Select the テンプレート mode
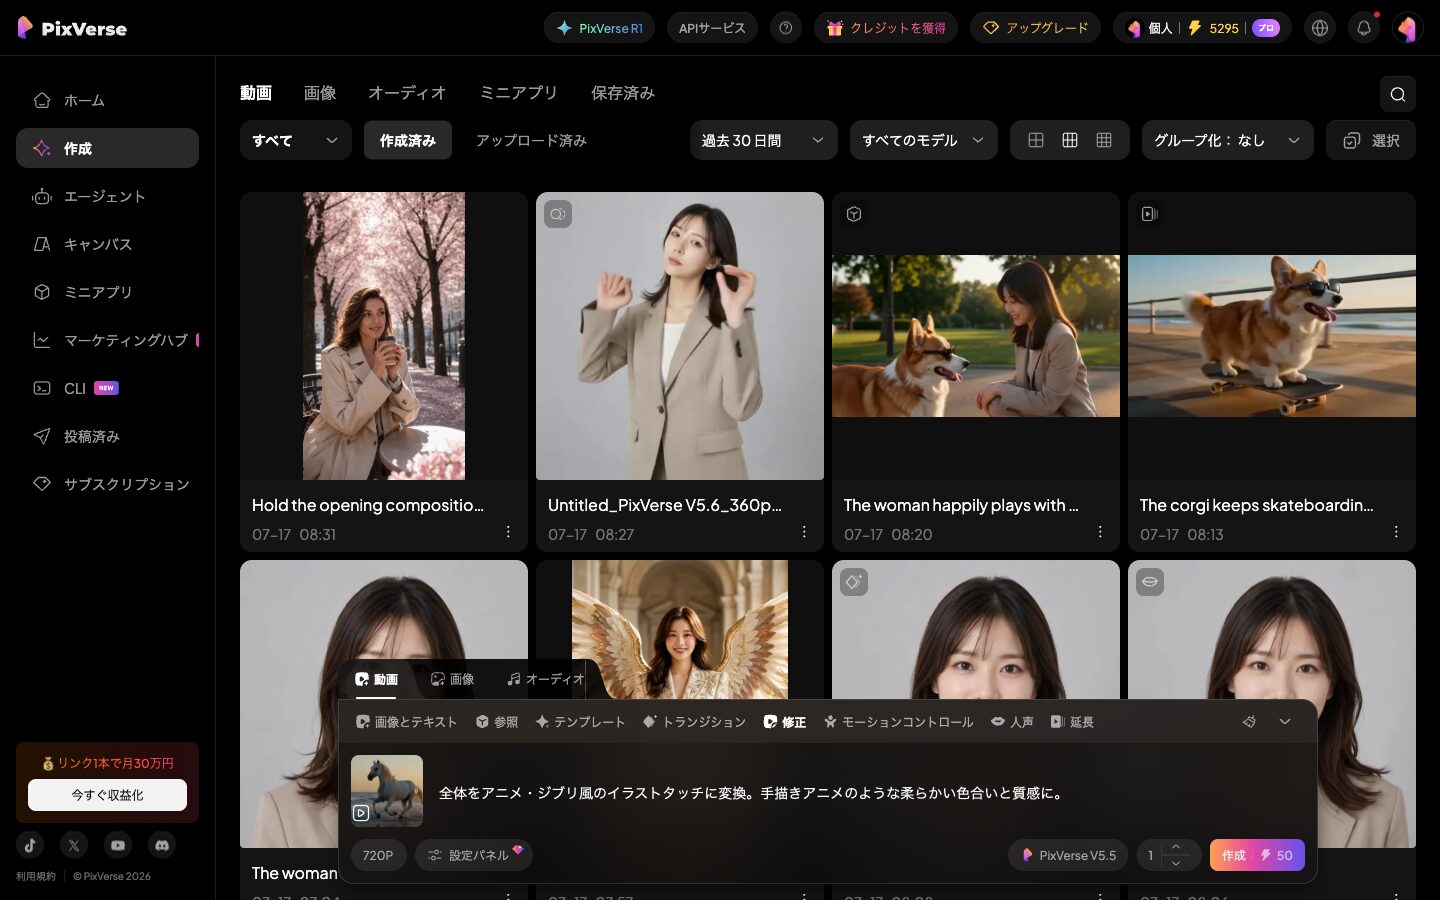 coord(580,722)
